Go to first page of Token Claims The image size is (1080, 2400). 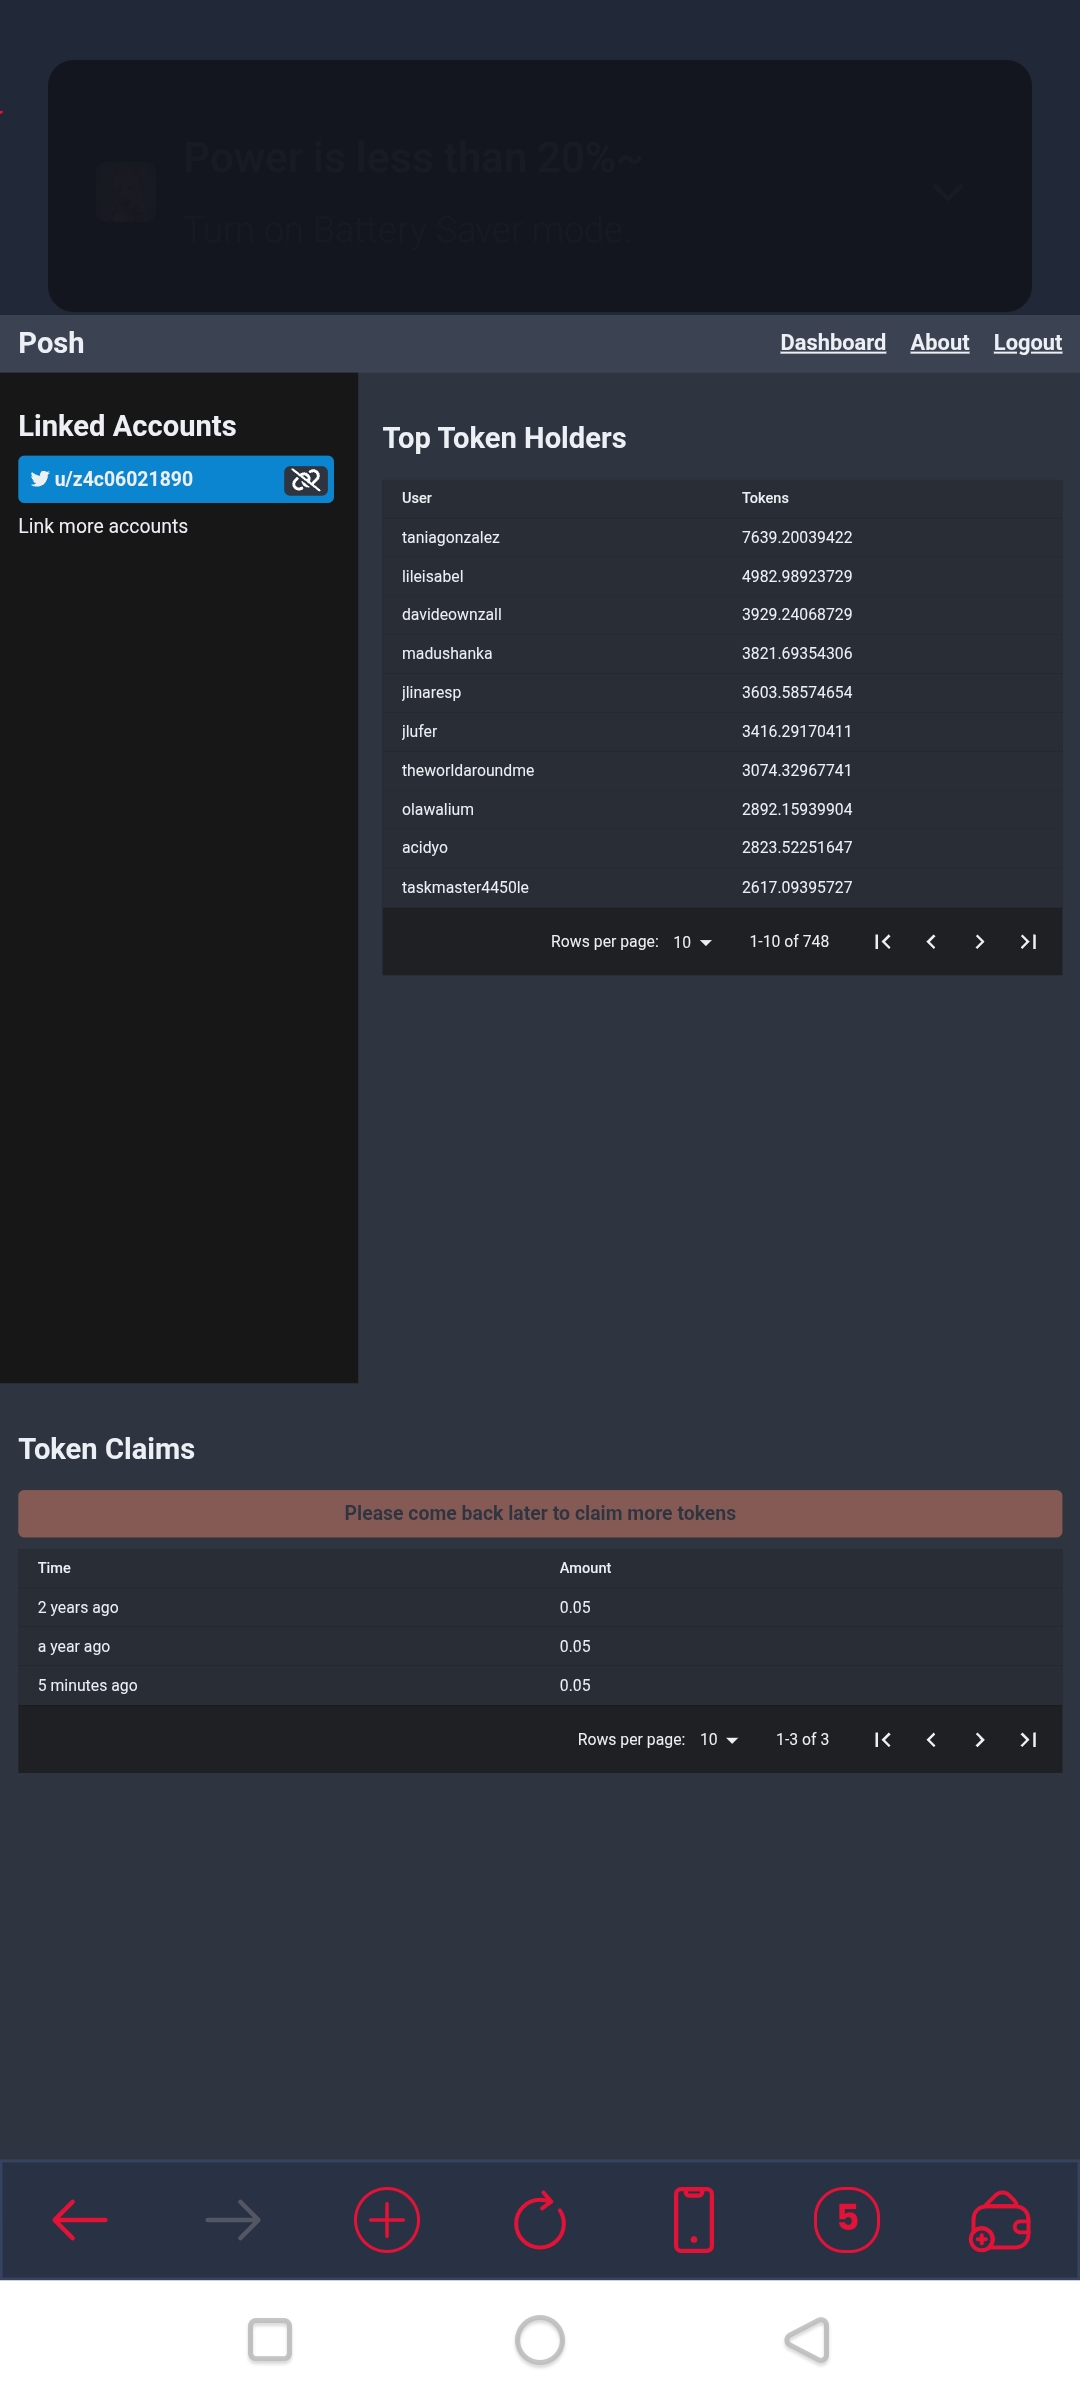pyautogui.click(x=882, y=1740)
